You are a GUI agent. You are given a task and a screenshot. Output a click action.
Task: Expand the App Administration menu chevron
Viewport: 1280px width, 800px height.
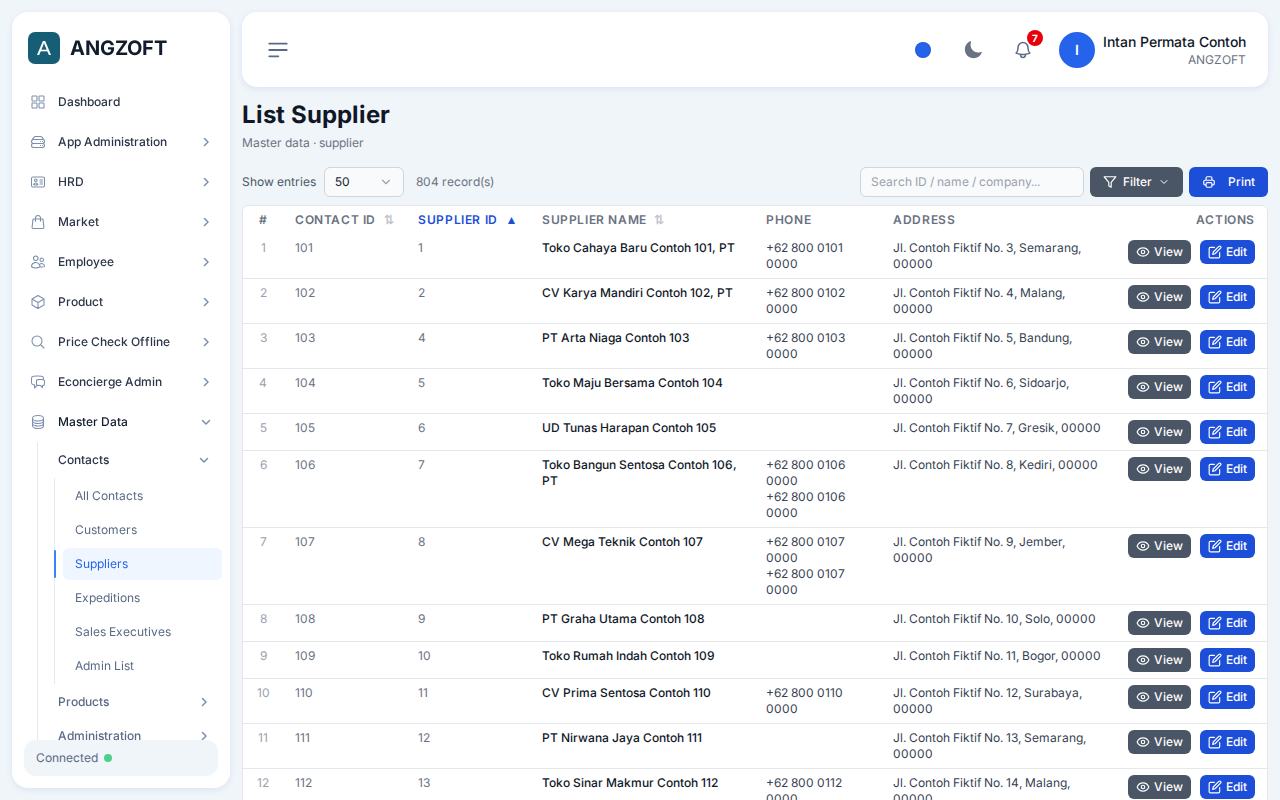point(206,142)
